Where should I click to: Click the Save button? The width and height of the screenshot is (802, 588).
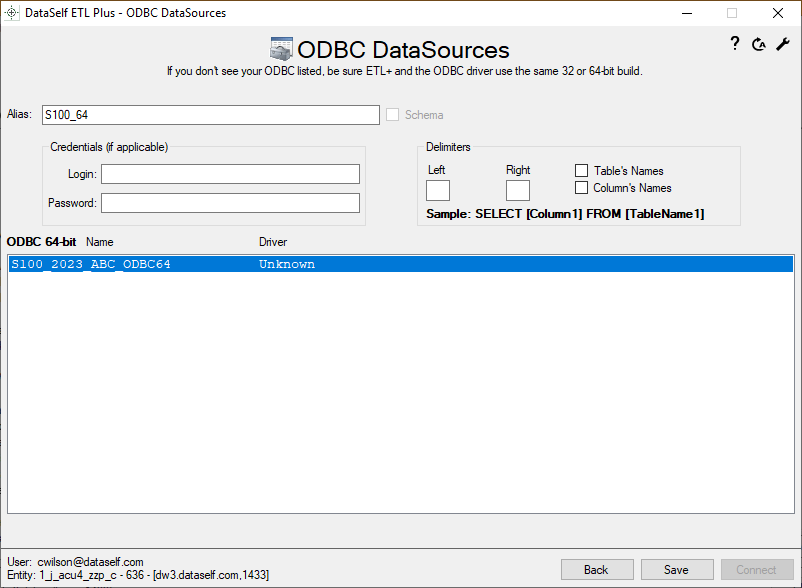tap(676, 569)
